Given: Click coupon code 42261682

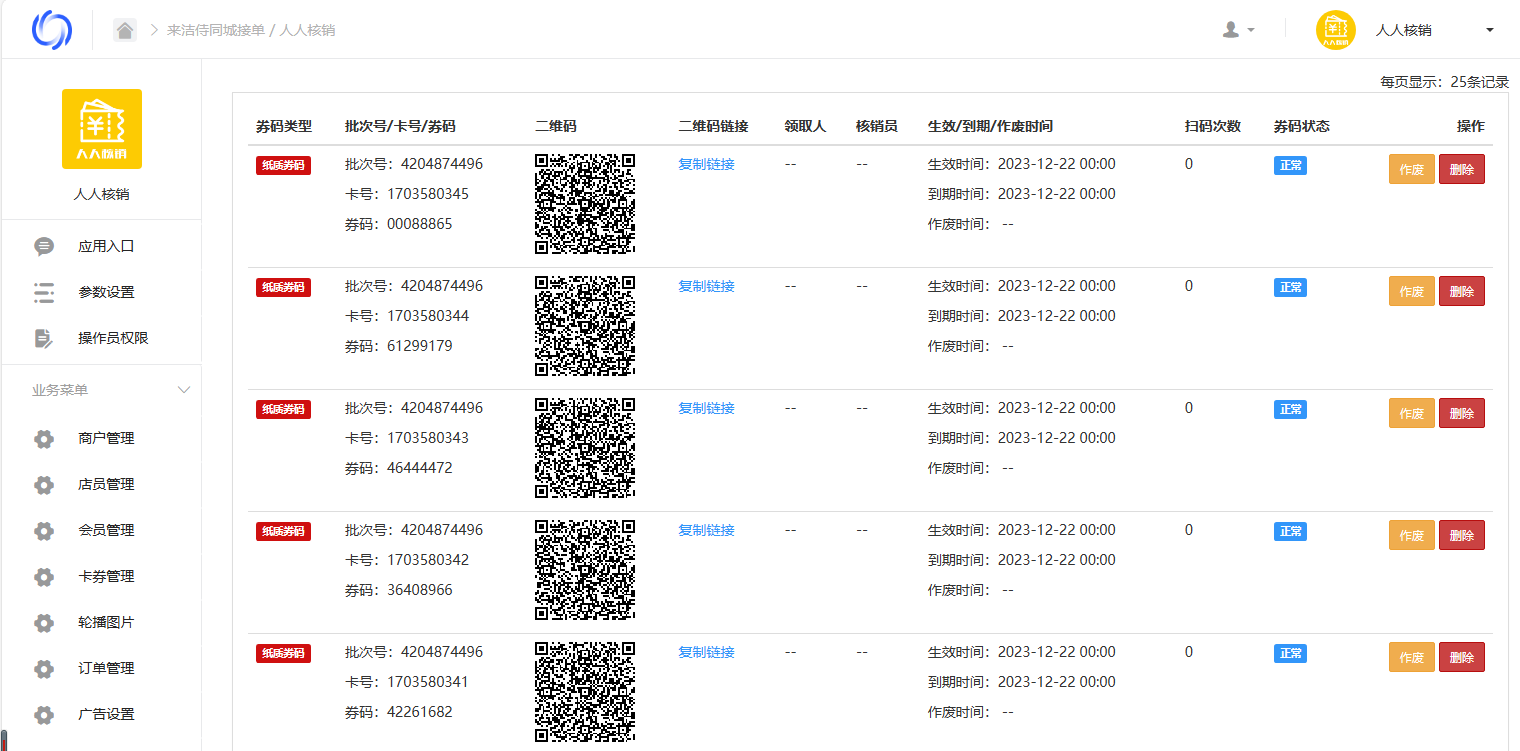Looking at the screenshot, I should (x=420, y=712).
